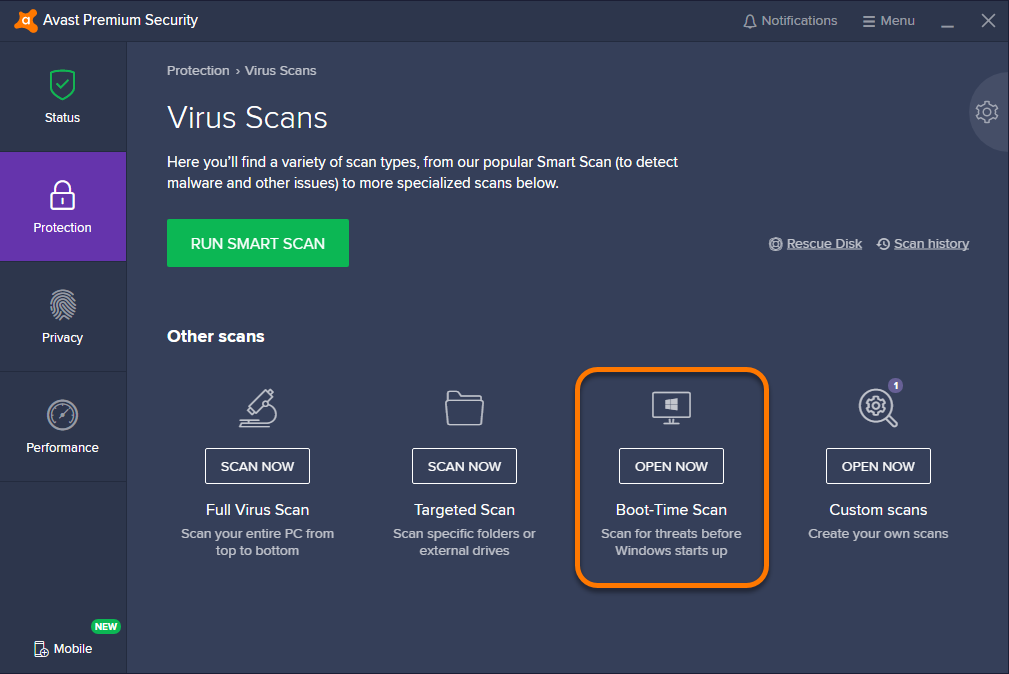Select the Protection shield icon
The height and width of the screenshot is (674, 1009).
click(x=62, y=194)
